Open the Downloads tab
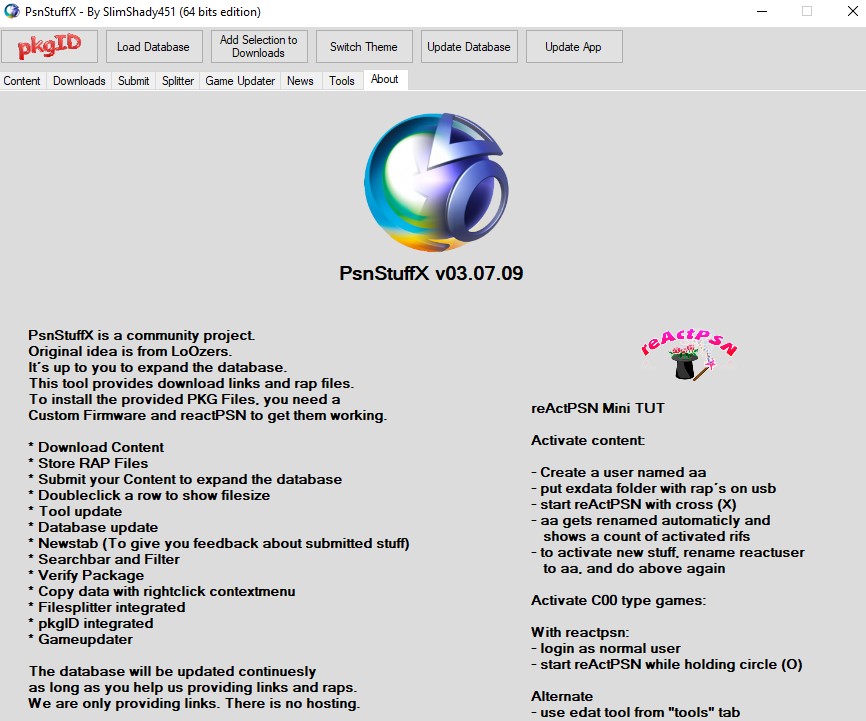This screenshot has width=866, height=721. pyautogui.click(x=79, y=81)
